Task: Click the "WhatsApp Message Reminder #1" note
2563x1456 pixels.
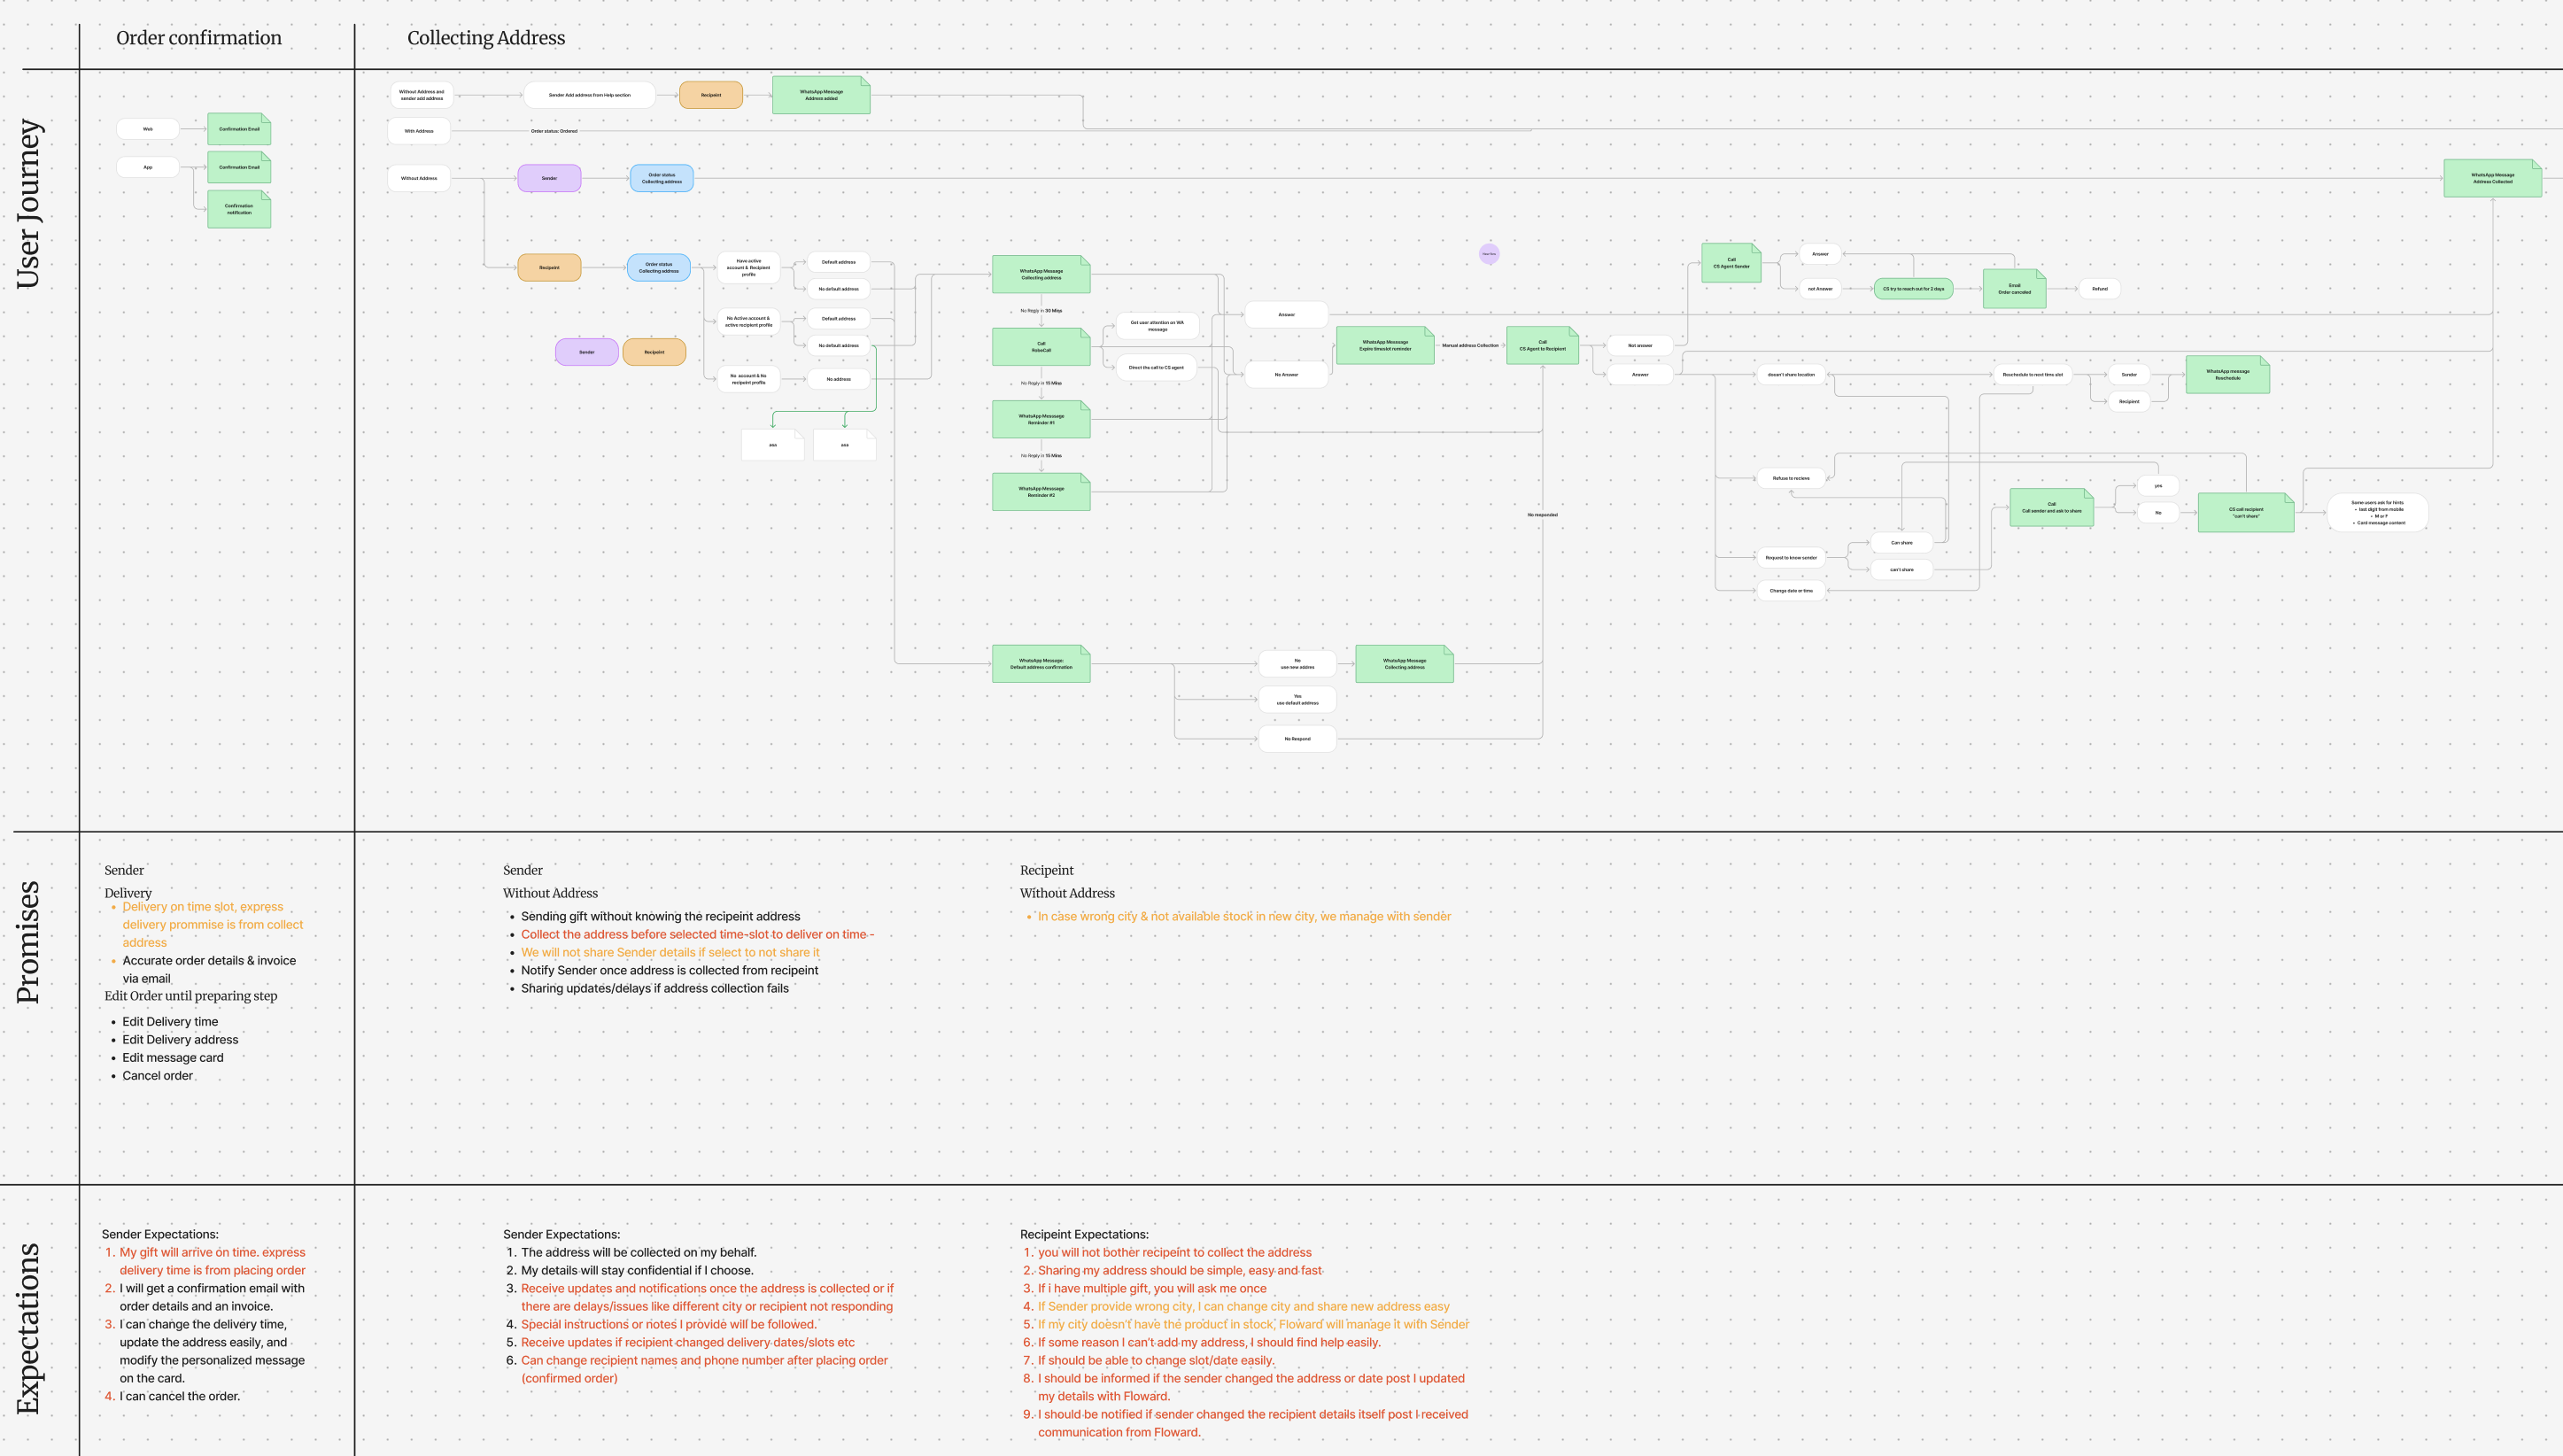Action: pos(1041,419)
